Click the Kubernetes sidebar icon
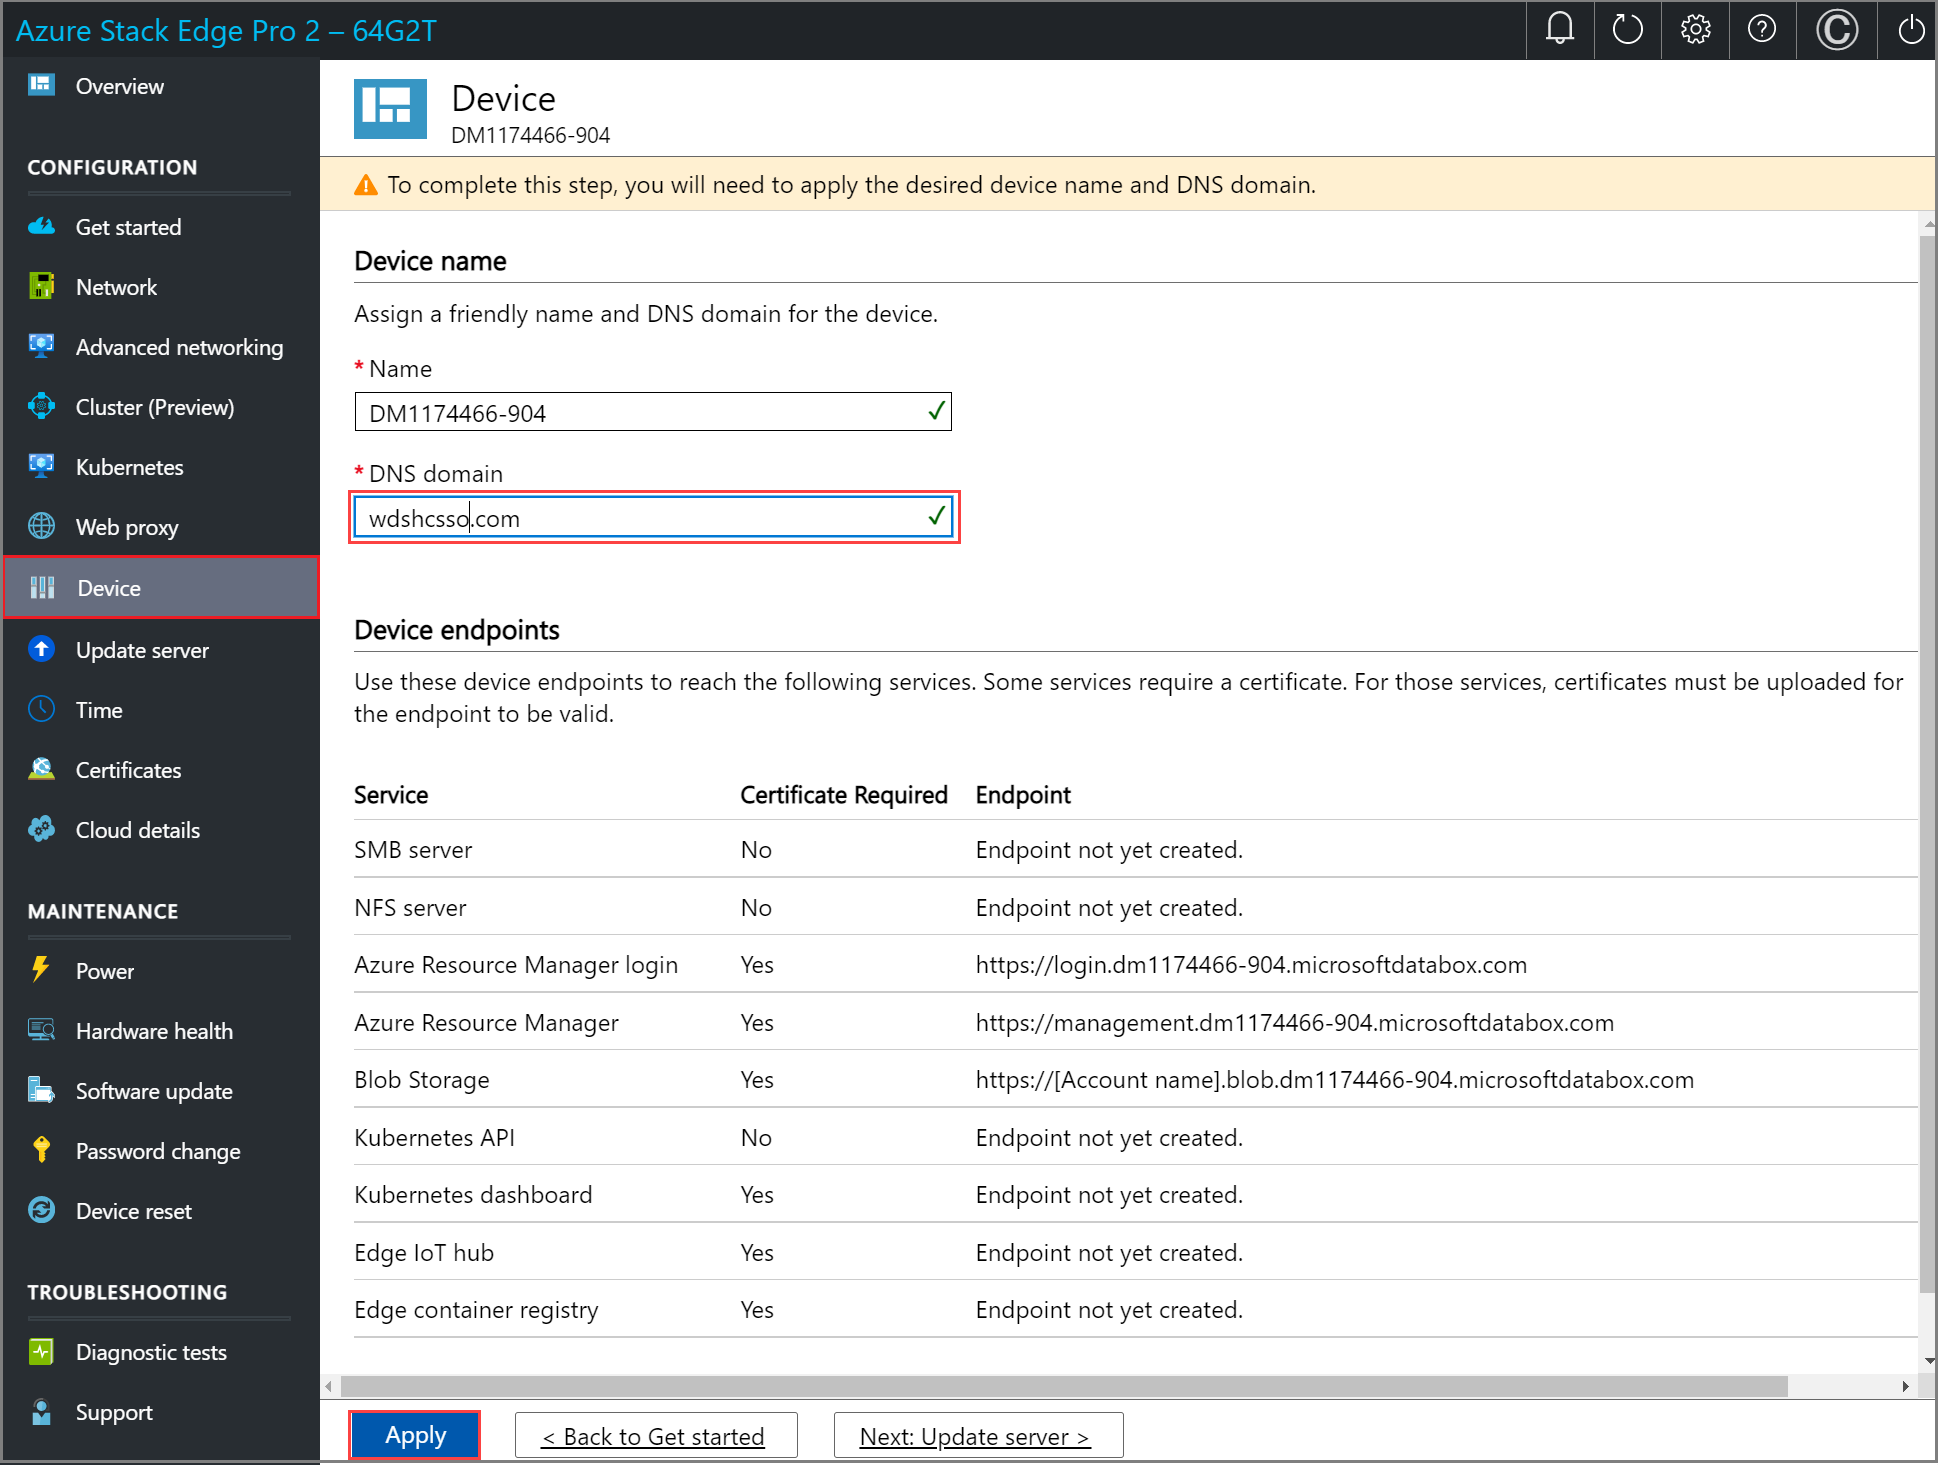Screen dimensions: 1938x1465 (x=42, y=466)
